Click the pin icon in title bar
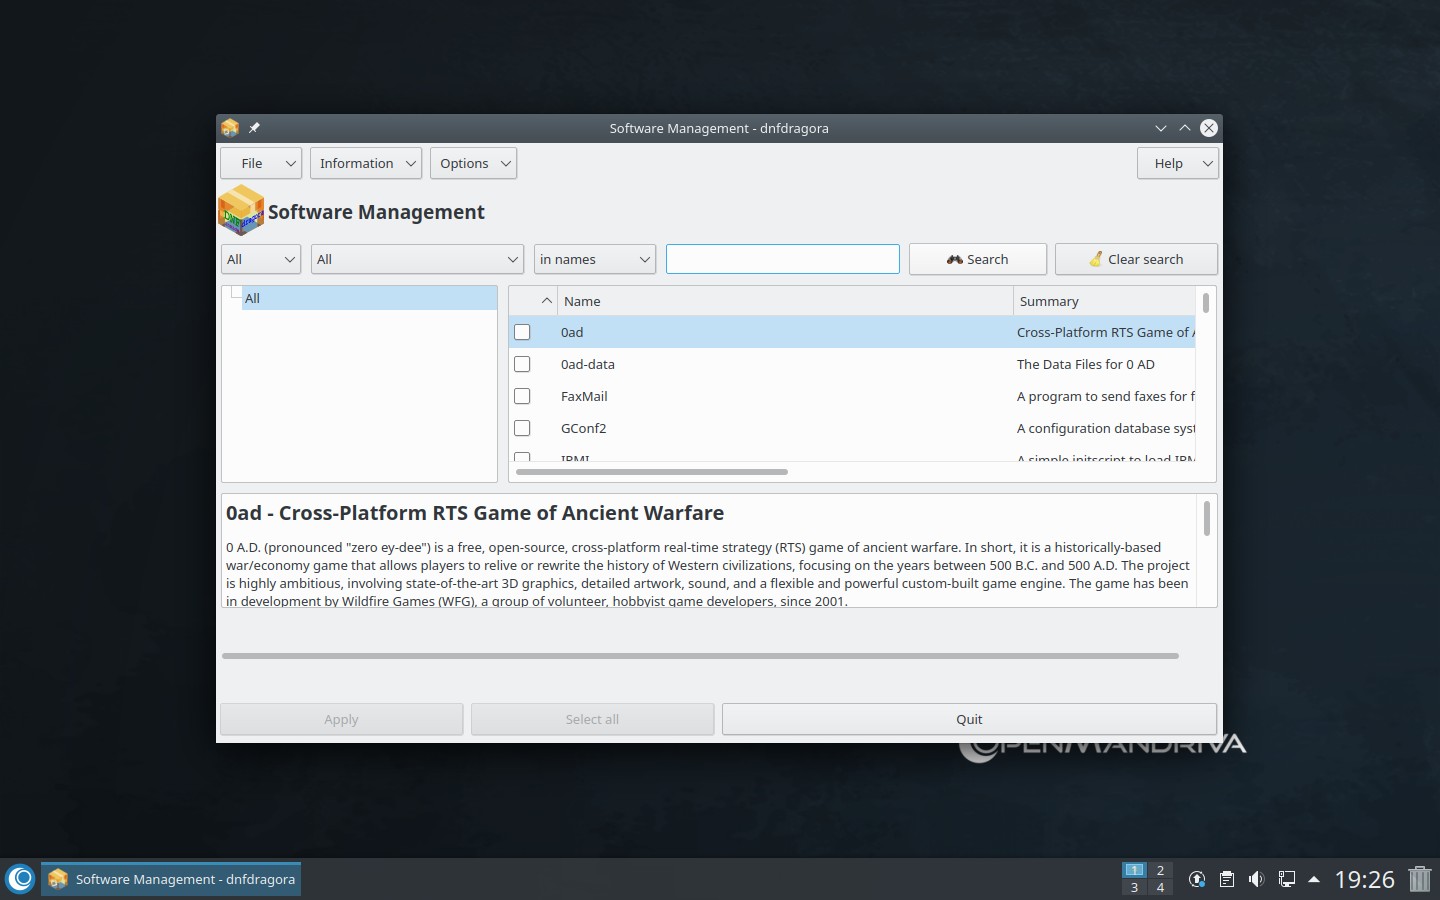 (x=254, y=128)
